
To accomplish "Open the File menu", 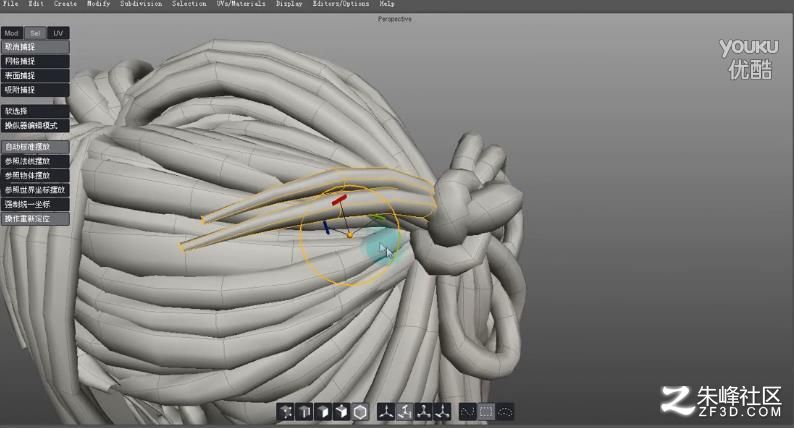I will click(x=11, y=4).
